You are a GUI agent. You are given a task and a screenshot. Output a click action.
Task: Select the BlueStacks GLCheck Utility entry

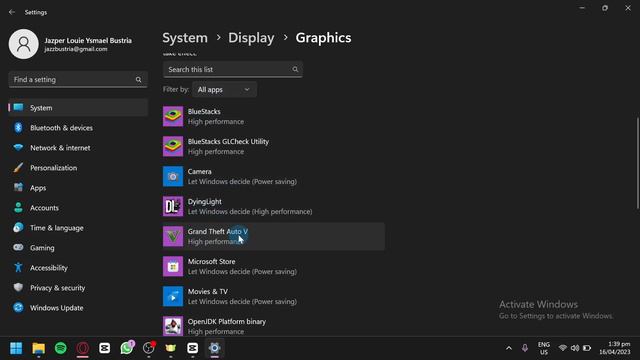pyautogui.click(x=273, y=146)
